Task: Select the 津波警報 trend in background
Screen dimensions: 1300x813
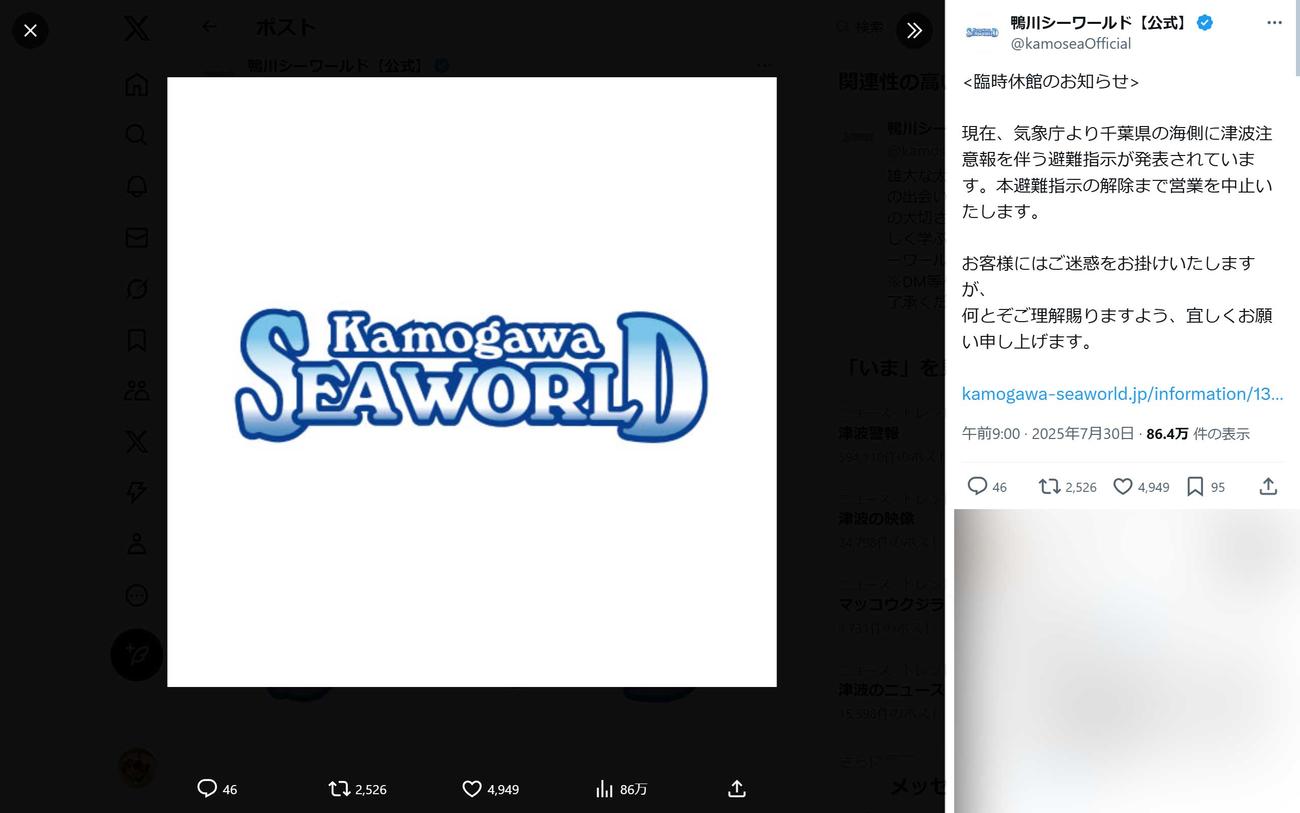Action: tap(869, 433)
